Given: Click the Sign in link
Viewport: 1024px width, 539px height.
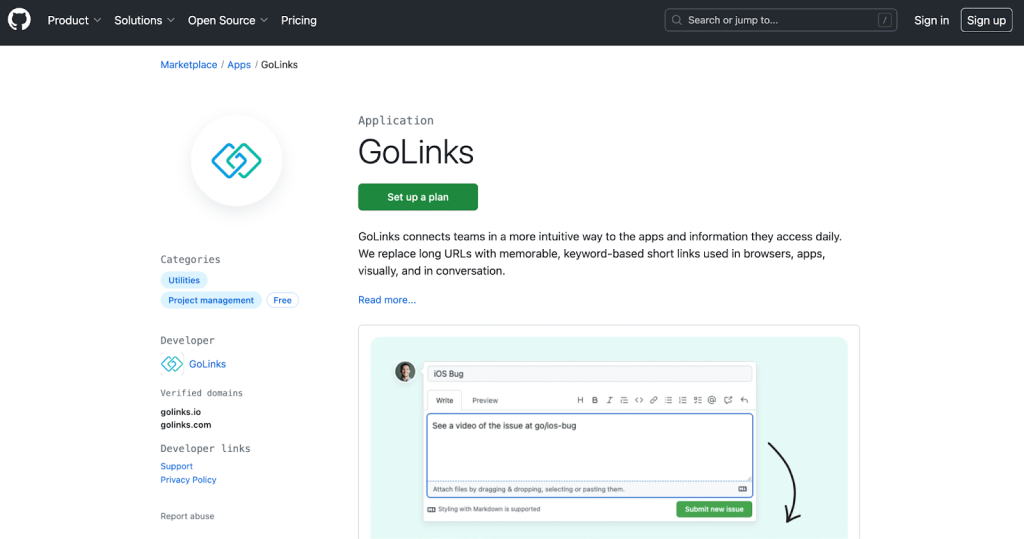Looking at the screenshot, I should (x=931, y=20).
